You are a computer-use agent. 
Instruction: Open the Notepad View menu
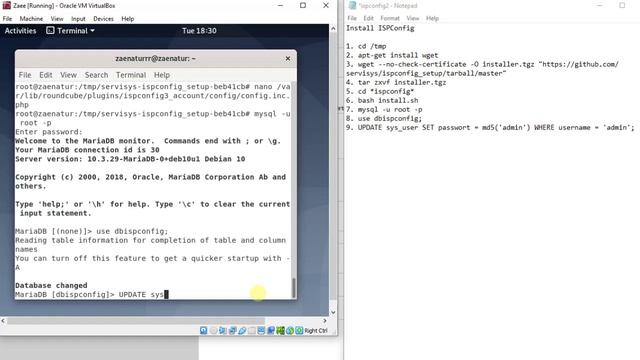coord(413,18)
